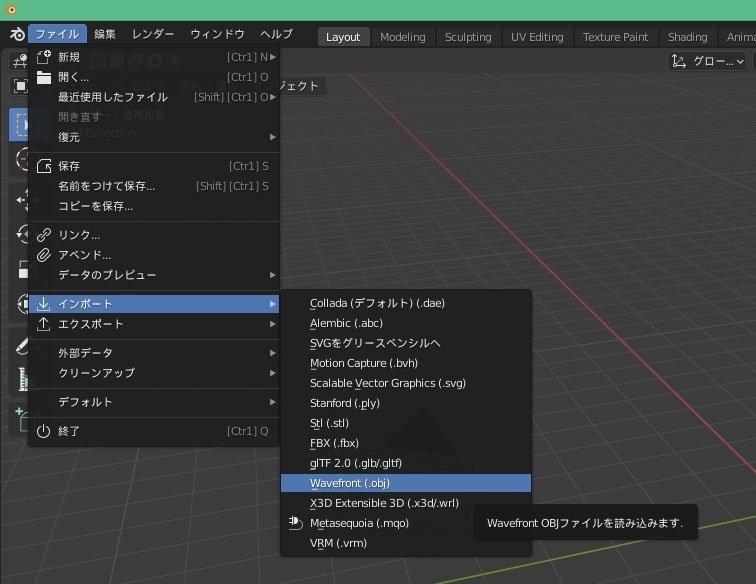Click the save icon beside 保存
Viewport: 756px width, 584px height.
[x=44, y=166]
